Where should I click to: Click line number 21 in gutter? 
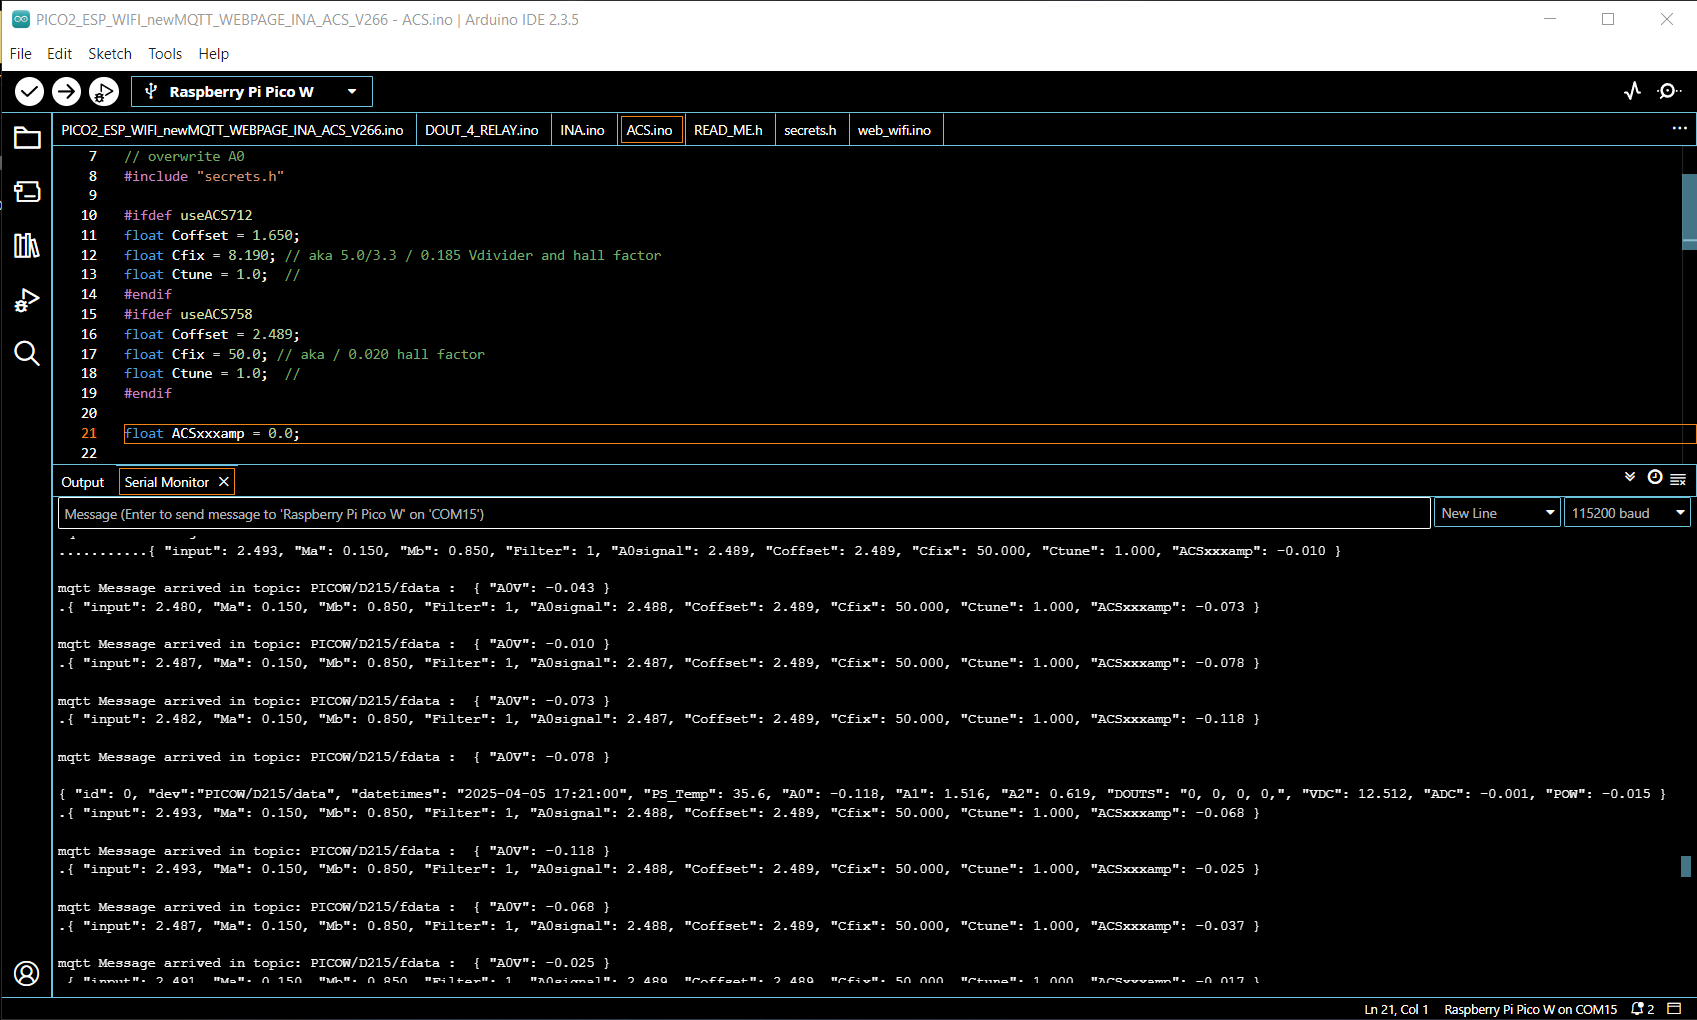(x=89, y=433)
